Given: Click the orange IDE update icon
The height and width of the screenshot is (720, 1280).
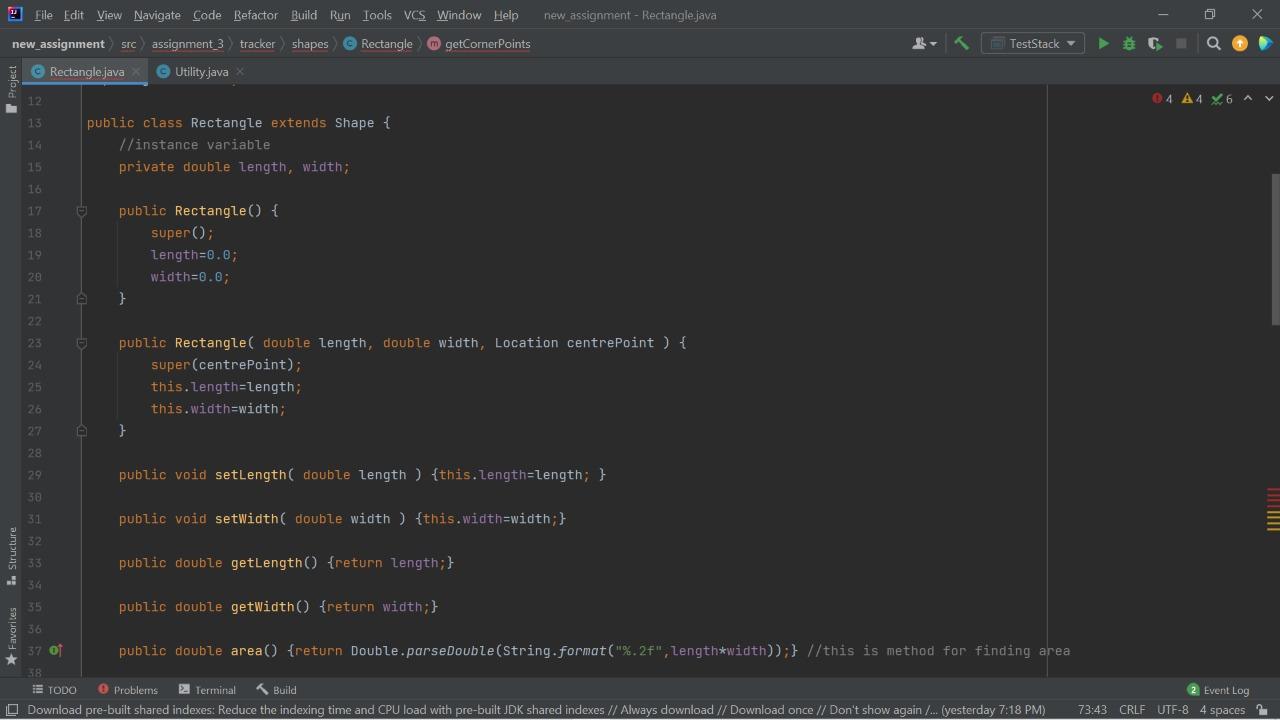Looking at the screenshot, I should 1240,44.
